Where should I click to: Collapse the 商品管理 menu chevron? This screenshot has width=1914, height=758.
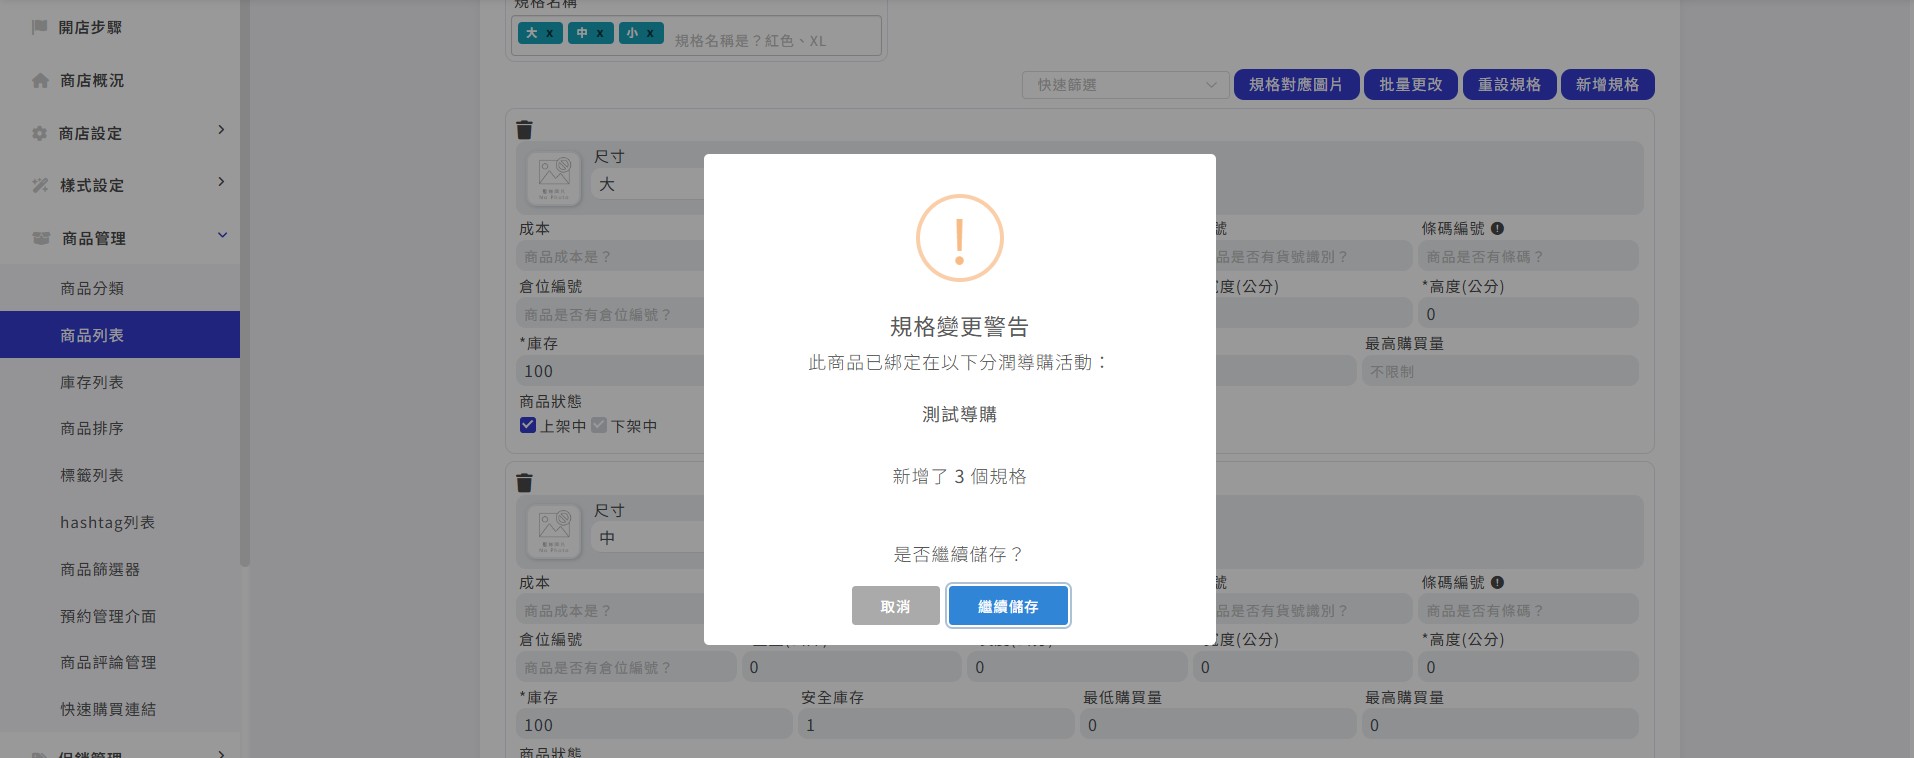click(222, 235)
